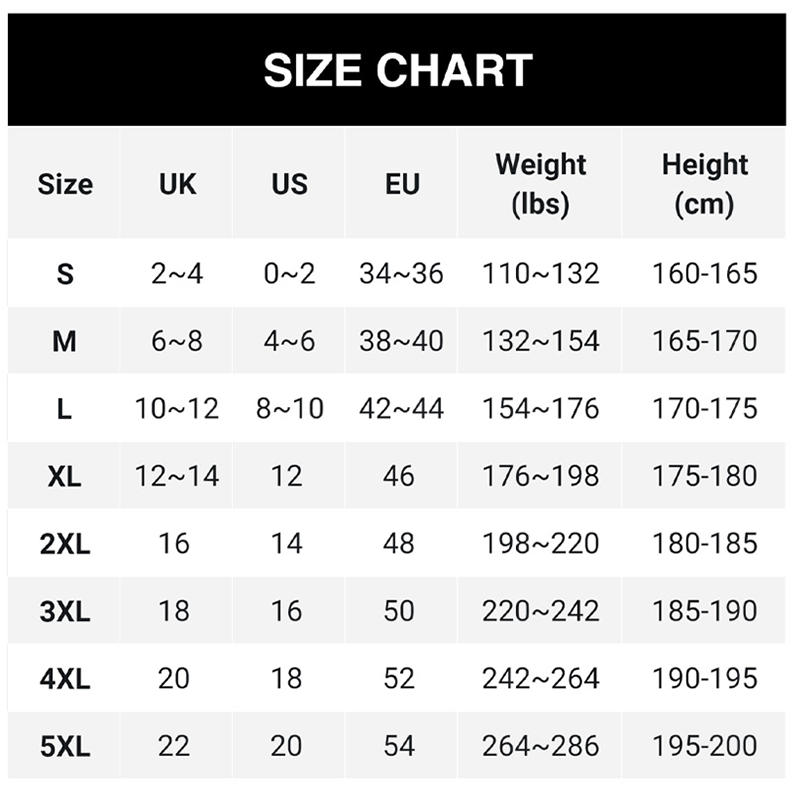Image resolution: width=800 pixels, height=800 pixels.
Task: Click the SIZE CHART title banner
Action: click(x=398, y=71)
